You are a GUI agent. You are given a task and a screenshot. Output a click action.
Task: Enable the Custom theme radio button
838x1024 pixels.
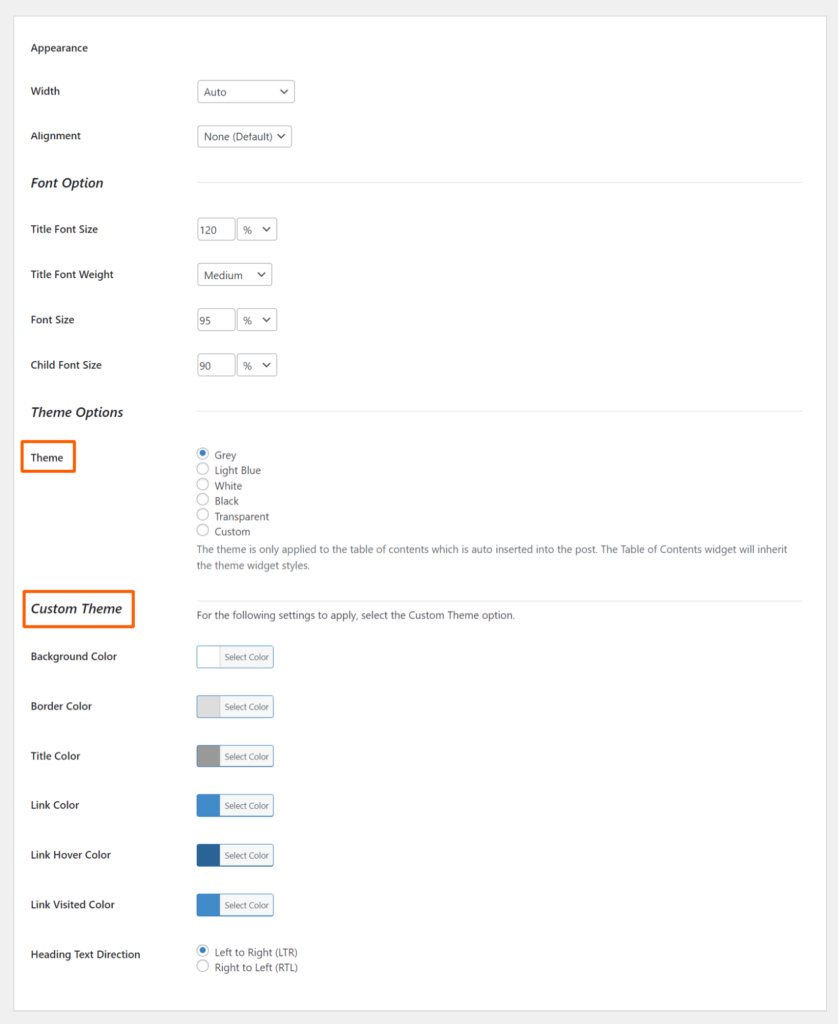(203, 530)
